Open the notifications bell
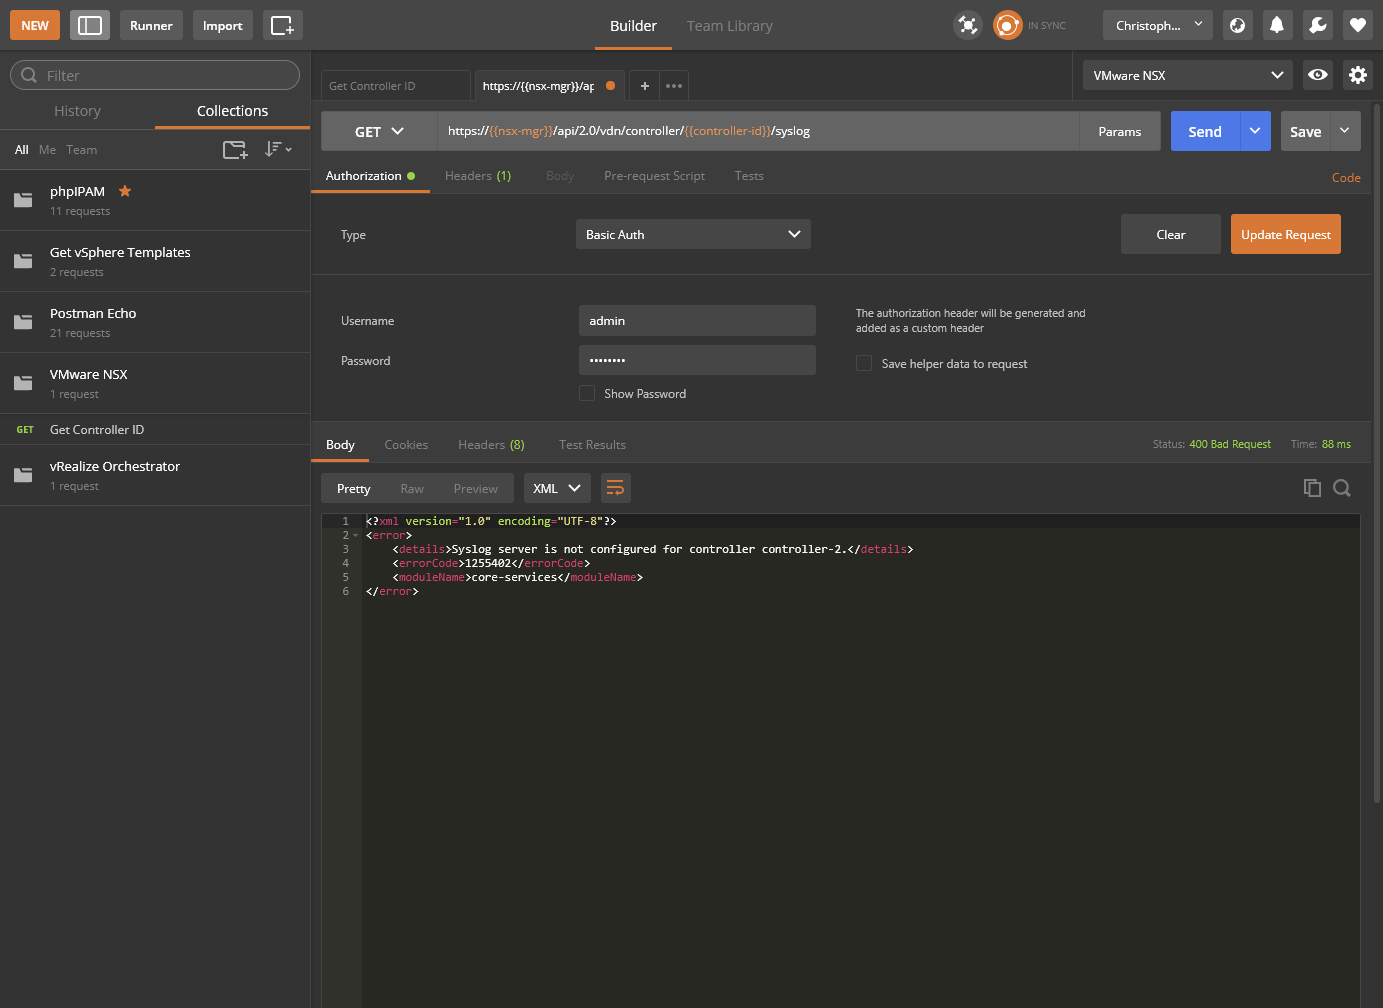 point(1277,25)
